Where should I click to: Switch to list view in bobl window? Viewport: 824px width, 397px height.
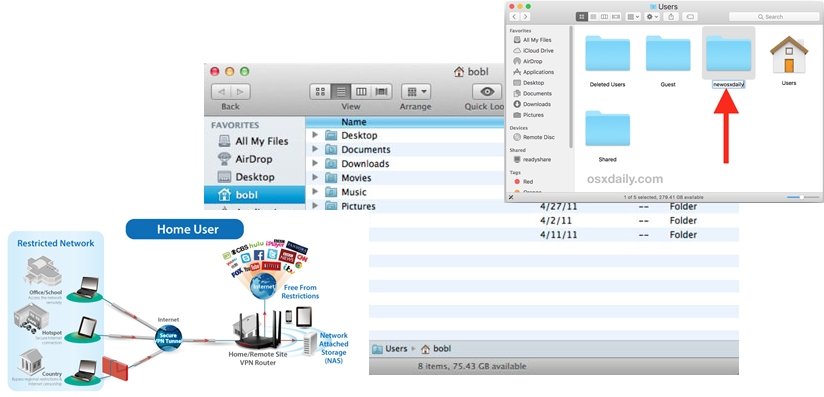pos(341,91)
